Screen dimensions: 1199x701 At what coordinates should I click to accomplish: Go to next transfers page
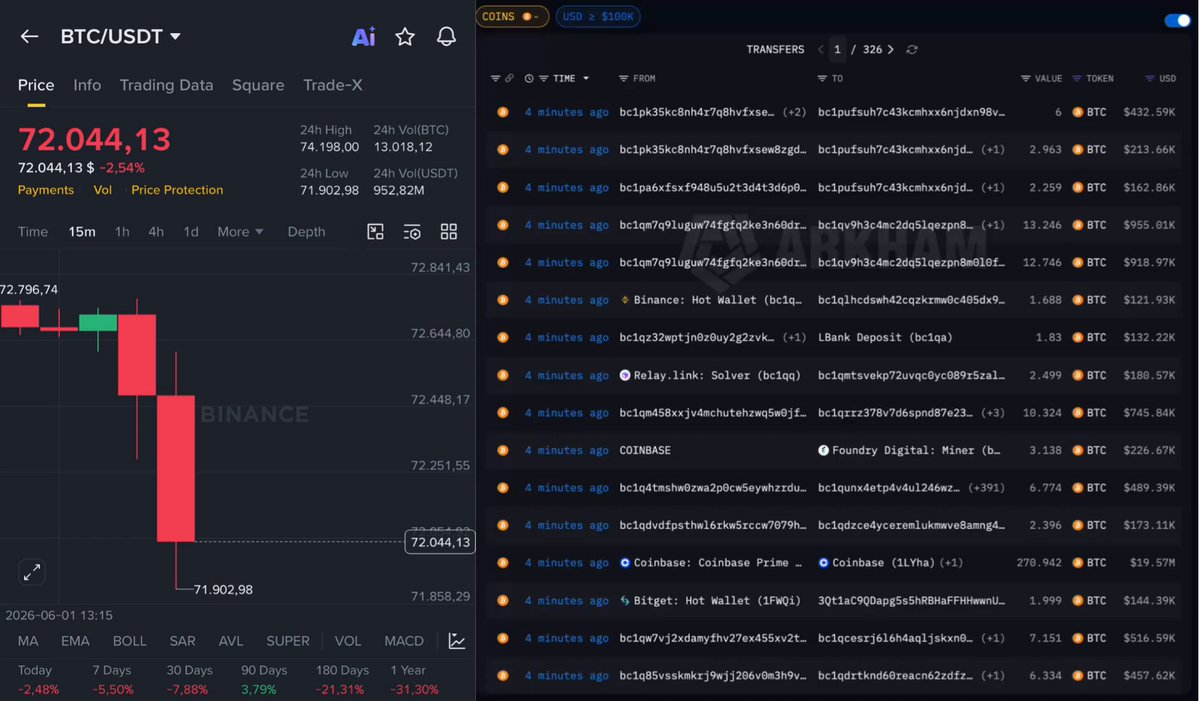pyautogui.click(x=890, y=50)
